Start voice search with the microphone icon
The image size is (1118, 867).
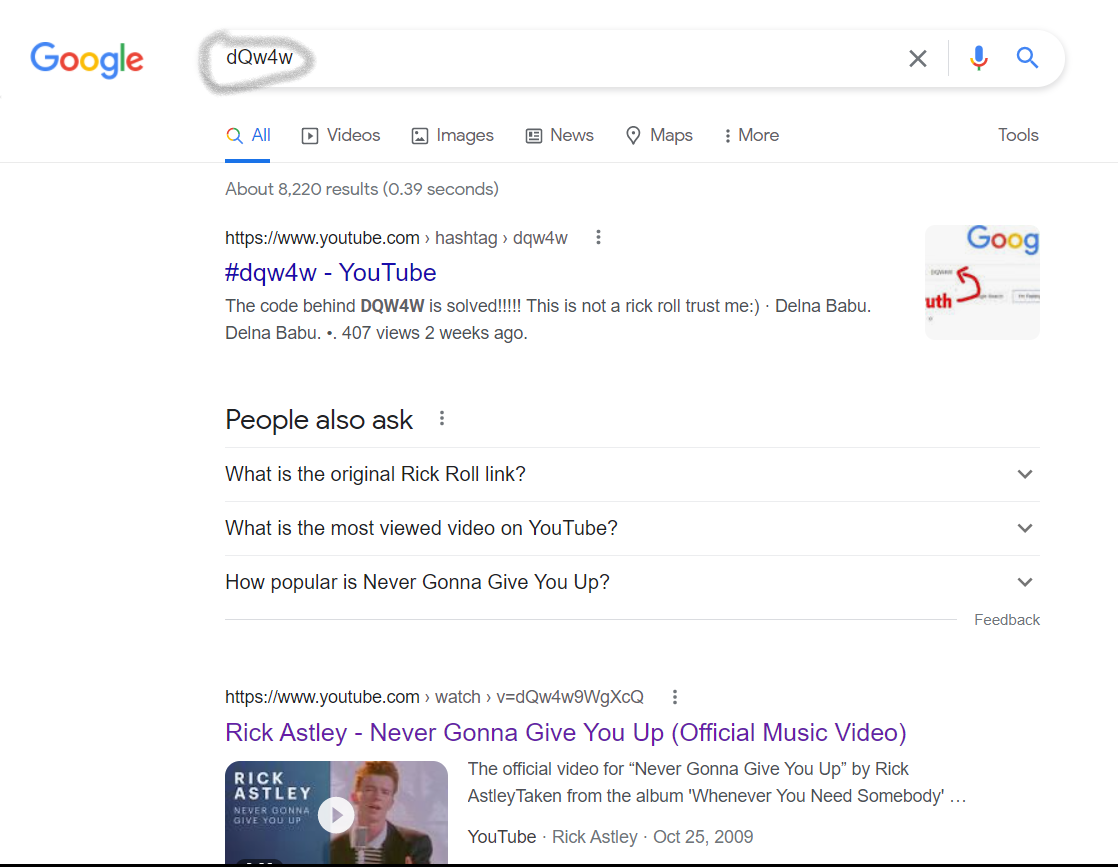click(x=978, y=58)
